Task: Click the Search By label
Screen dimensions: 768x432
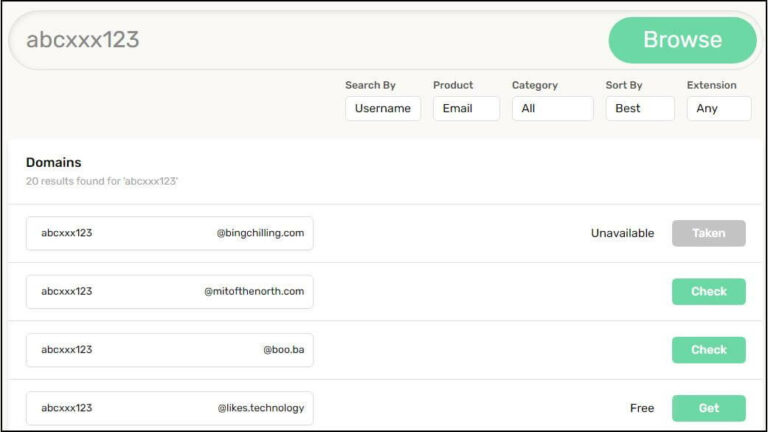Action: 370,85
